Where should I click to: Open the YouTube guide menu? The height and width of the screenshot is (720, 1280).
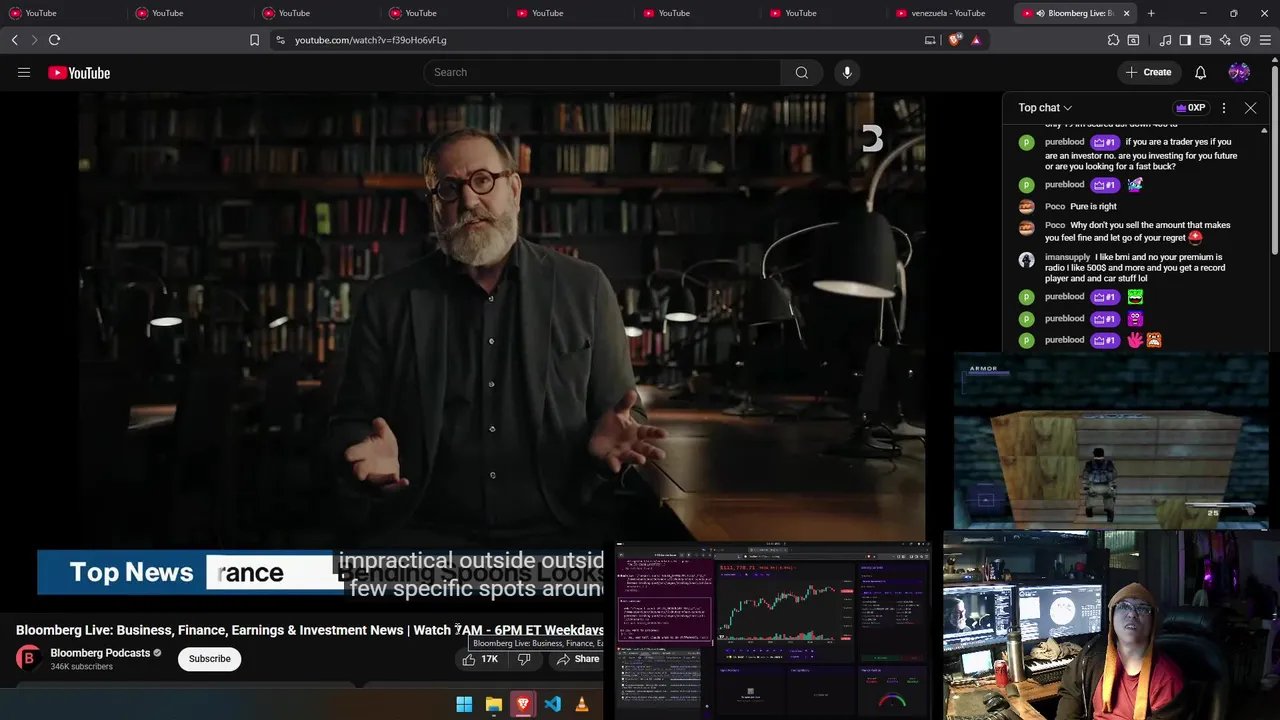click(x=24, y=72)
